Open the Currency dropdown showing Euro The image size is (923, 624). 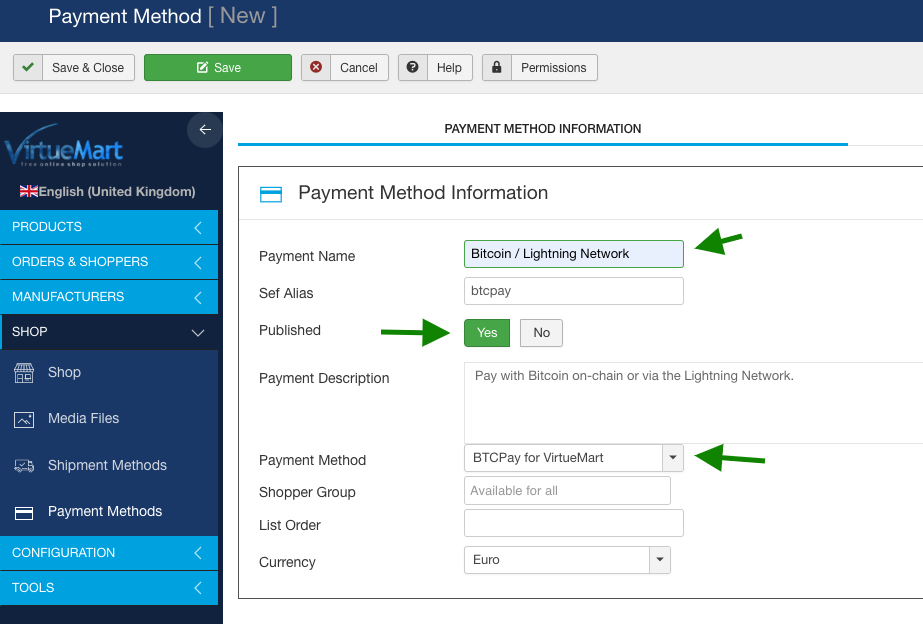coord(658,561)
